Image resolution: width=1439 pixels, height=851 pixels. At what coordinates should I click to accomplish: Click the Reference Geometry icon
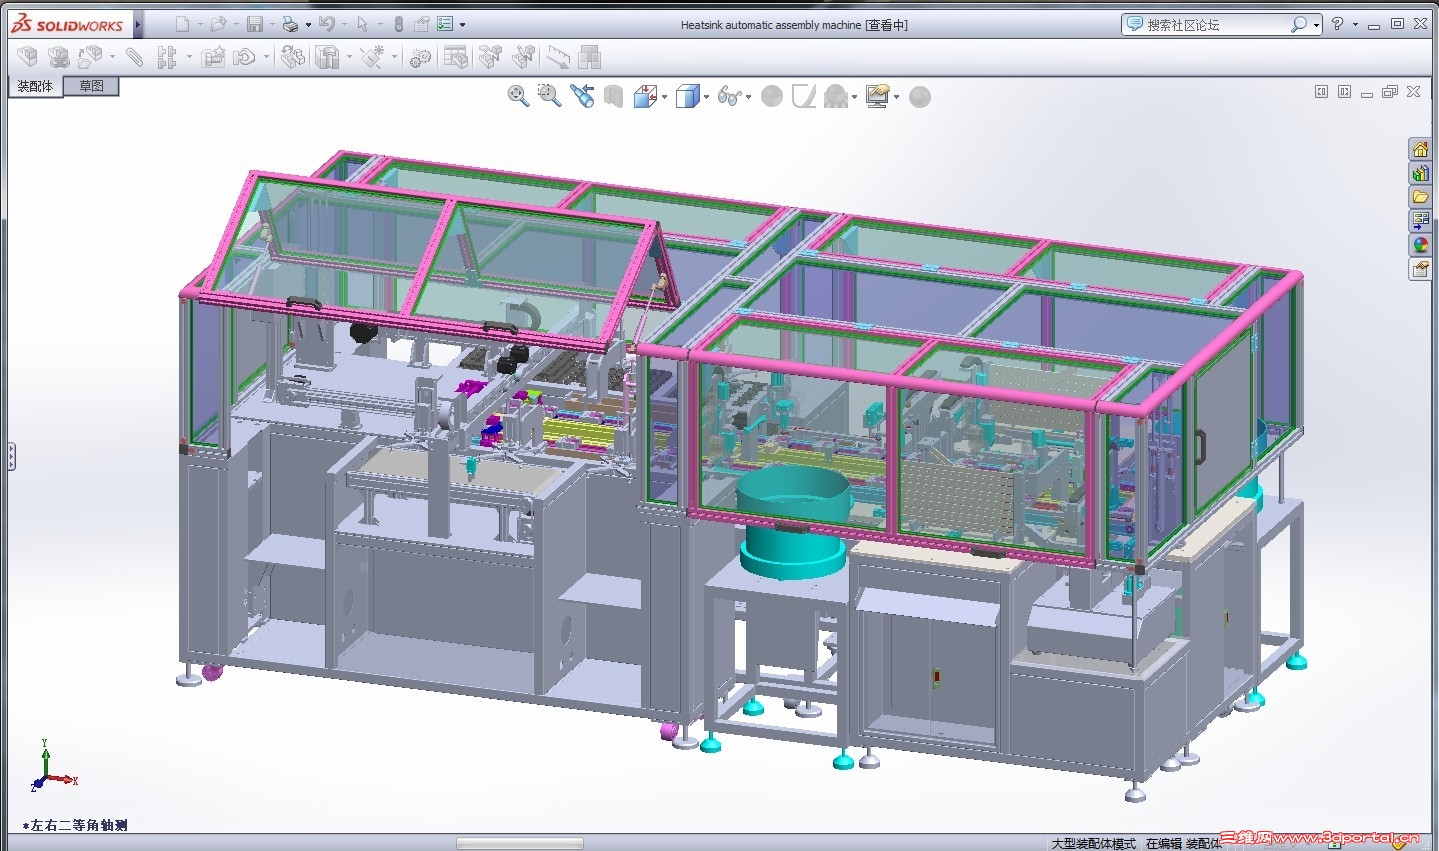click(372, 58)
